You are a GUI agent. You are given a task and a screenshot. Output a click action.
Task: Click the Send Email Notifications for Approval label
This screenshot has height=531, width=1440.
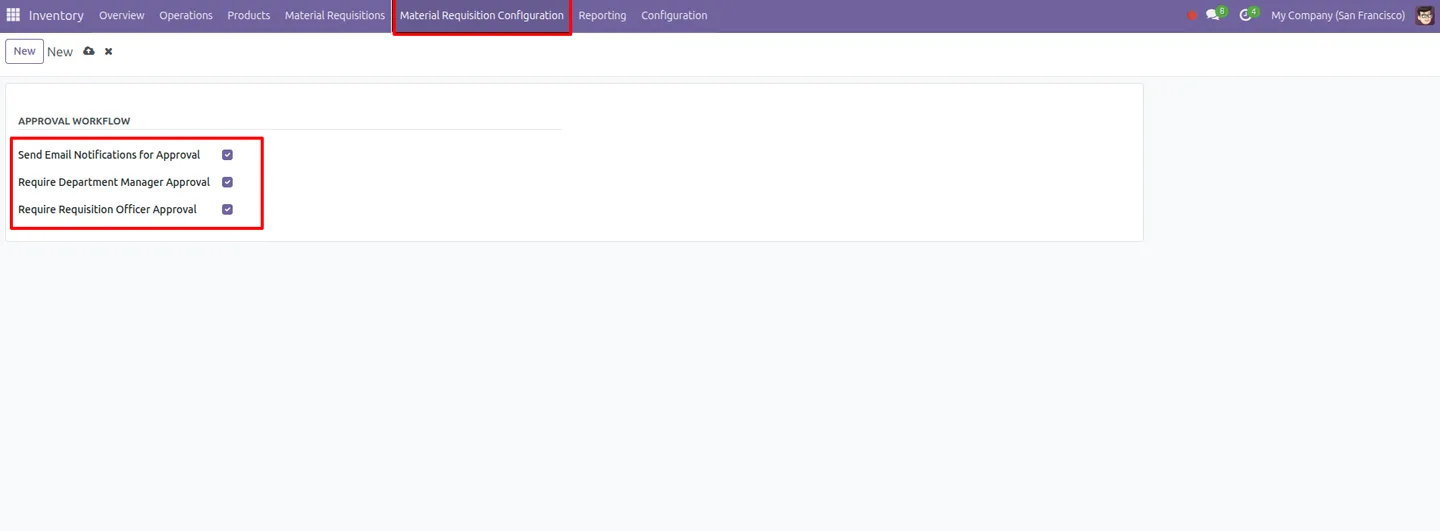[109, 155]
